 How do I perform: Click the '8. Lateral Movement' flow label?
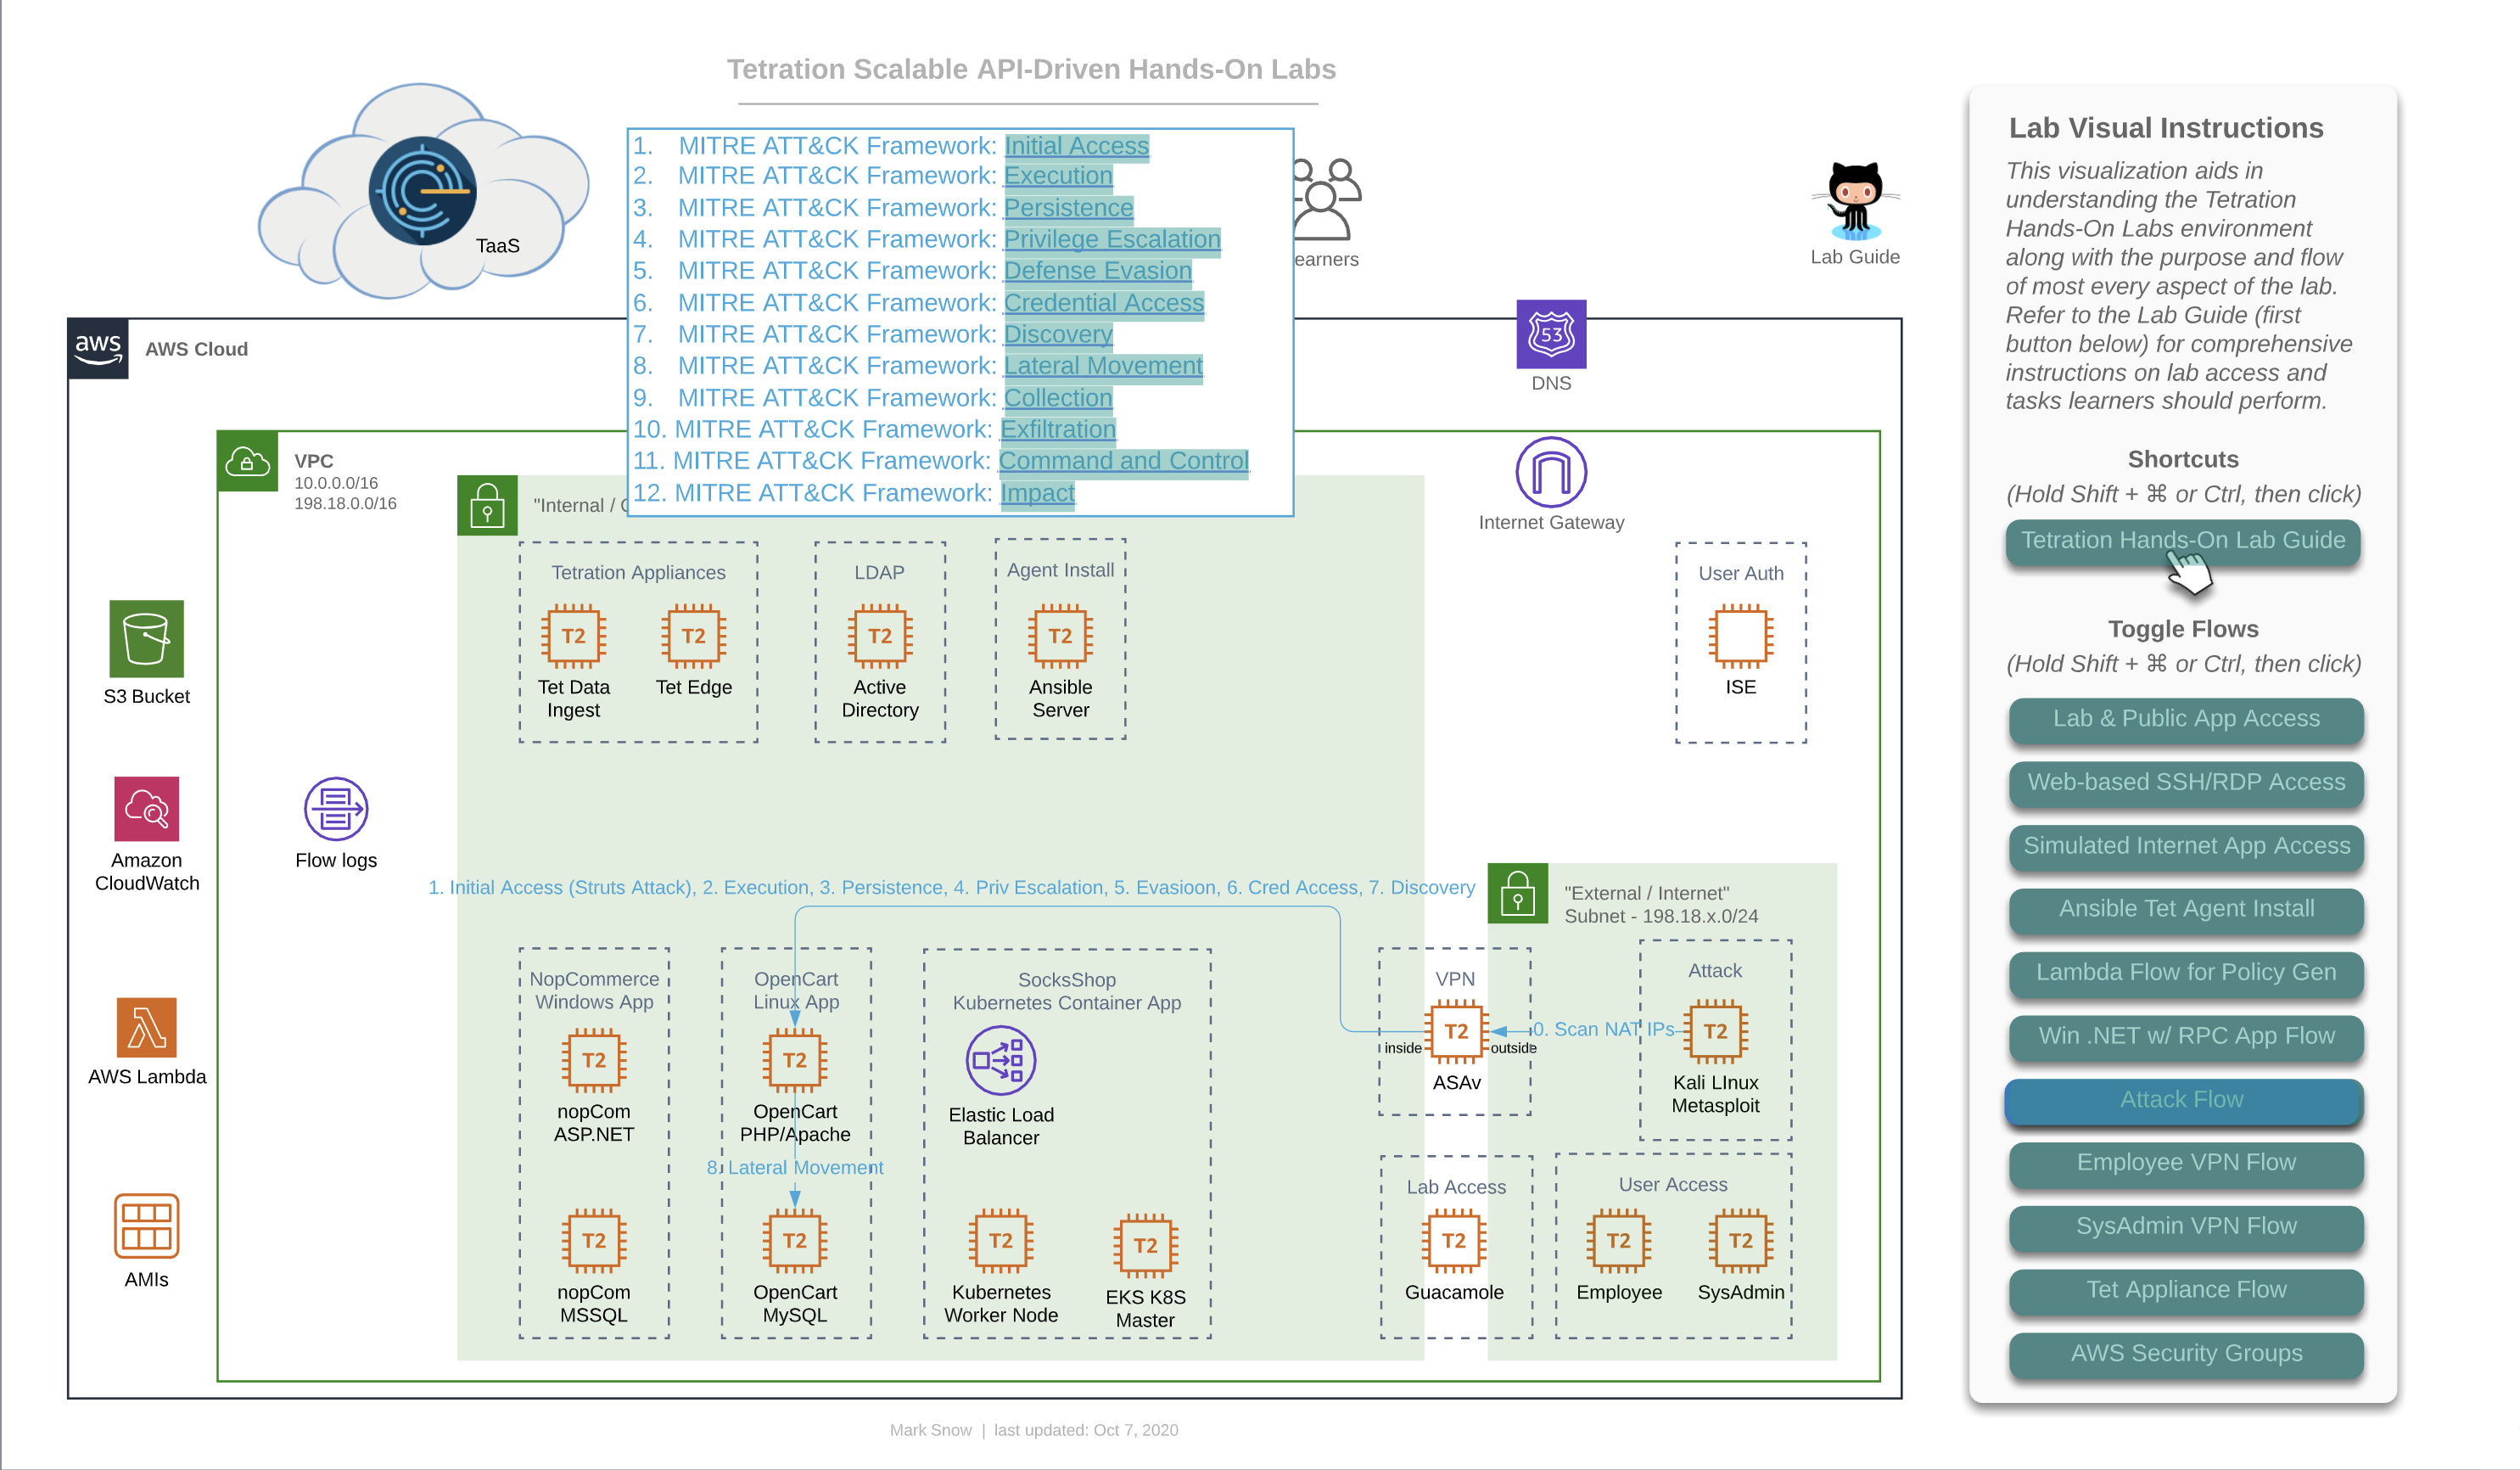tap(795, 1168)
